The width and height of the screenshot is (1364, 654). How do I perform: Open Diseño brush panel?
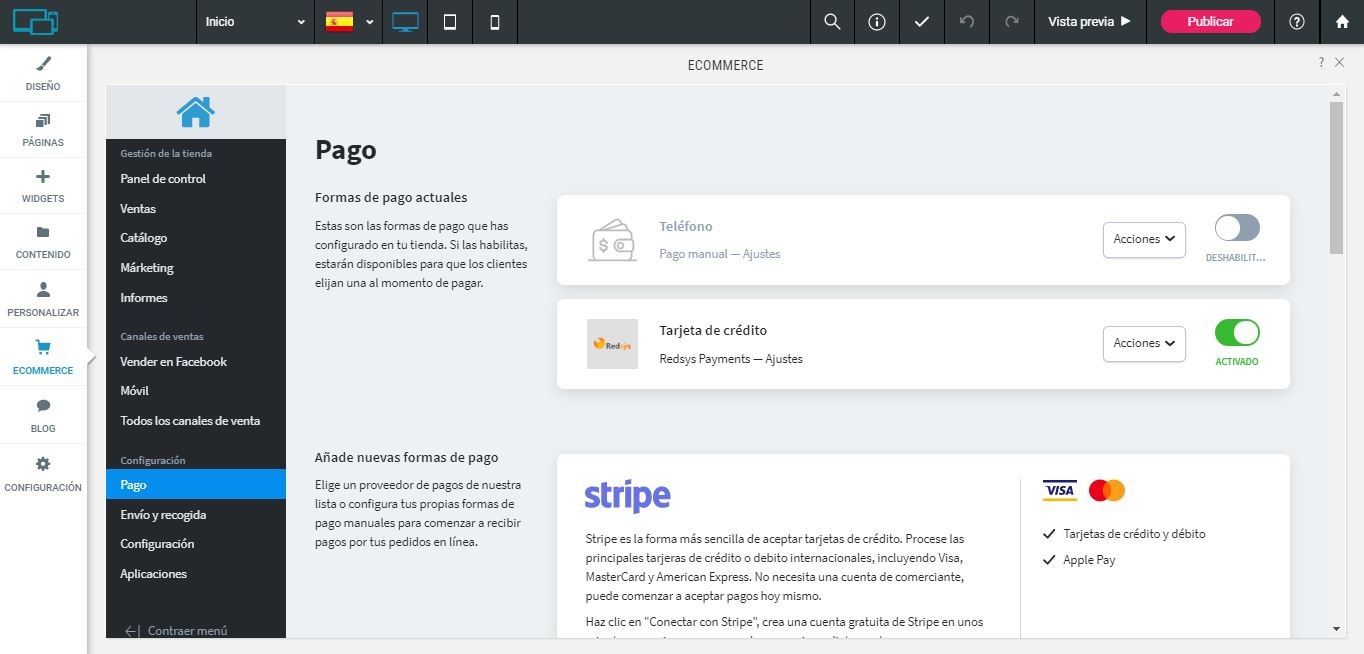43,73
